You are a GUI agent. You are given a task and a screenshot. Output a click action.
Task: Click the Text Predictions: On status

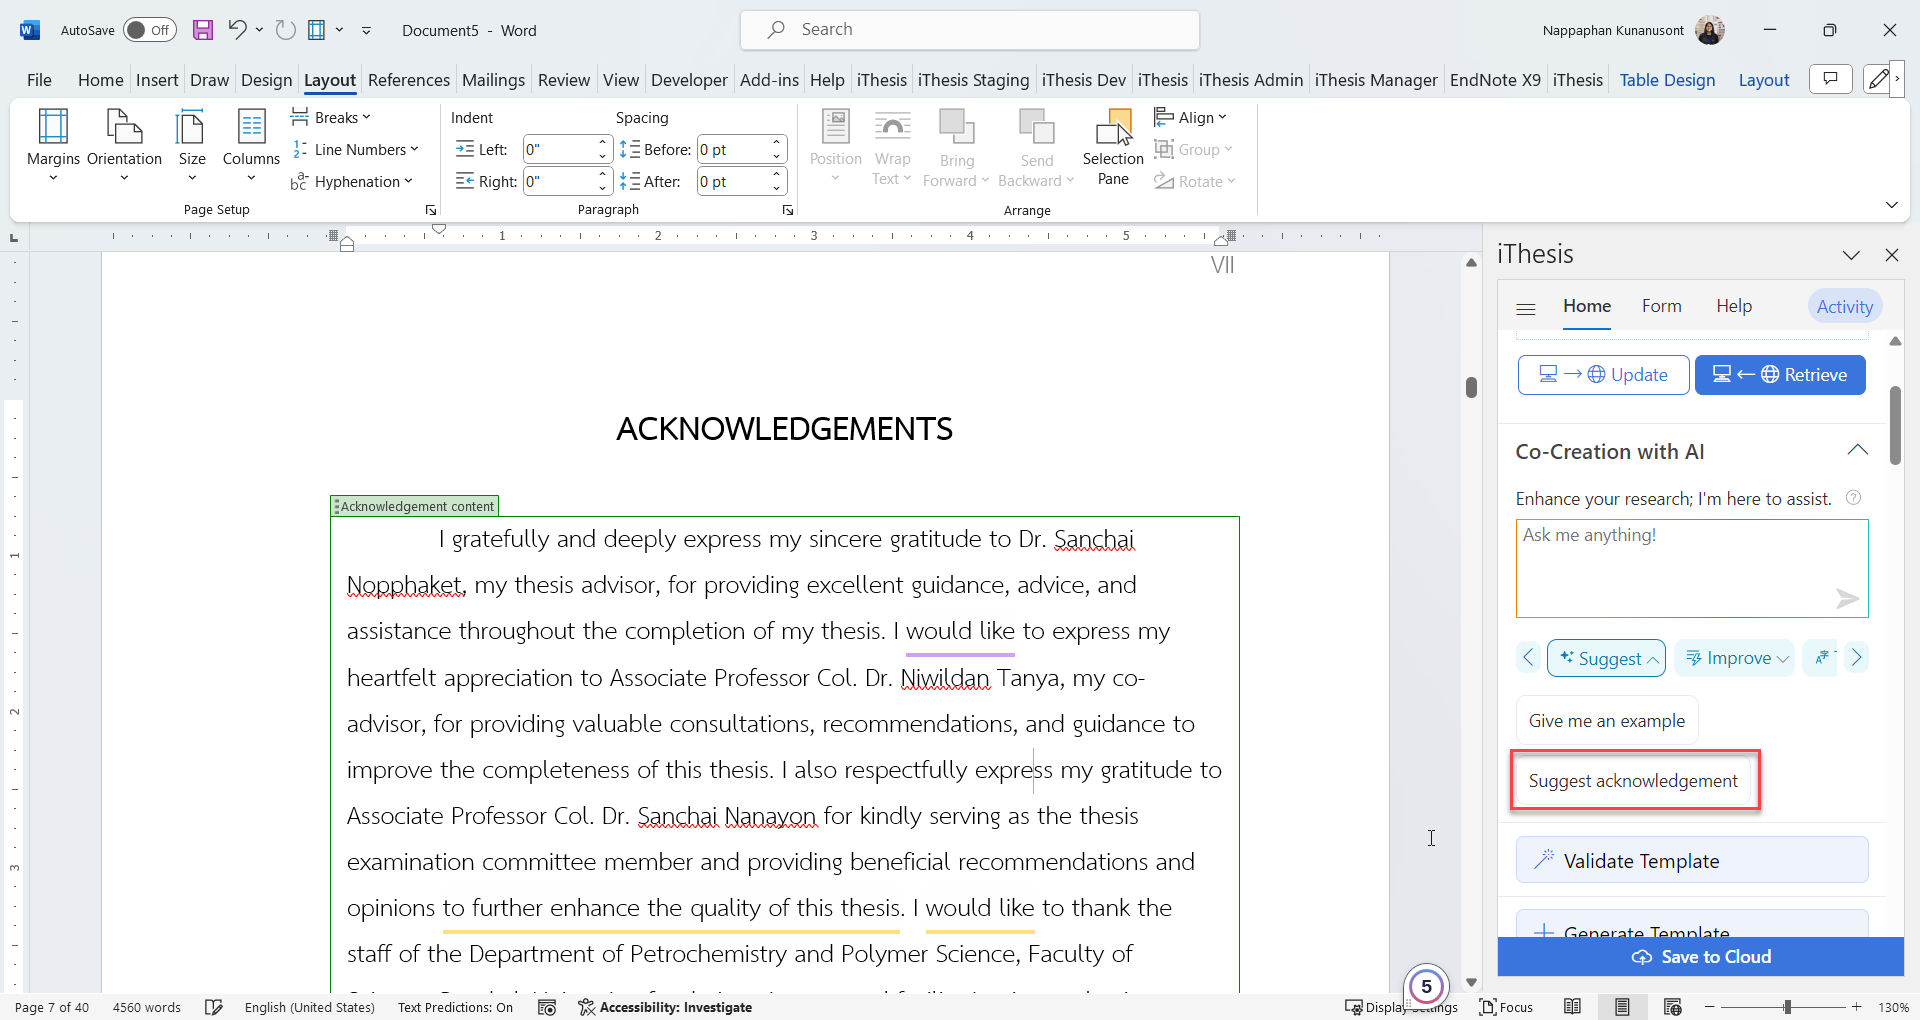(455, 1007)
